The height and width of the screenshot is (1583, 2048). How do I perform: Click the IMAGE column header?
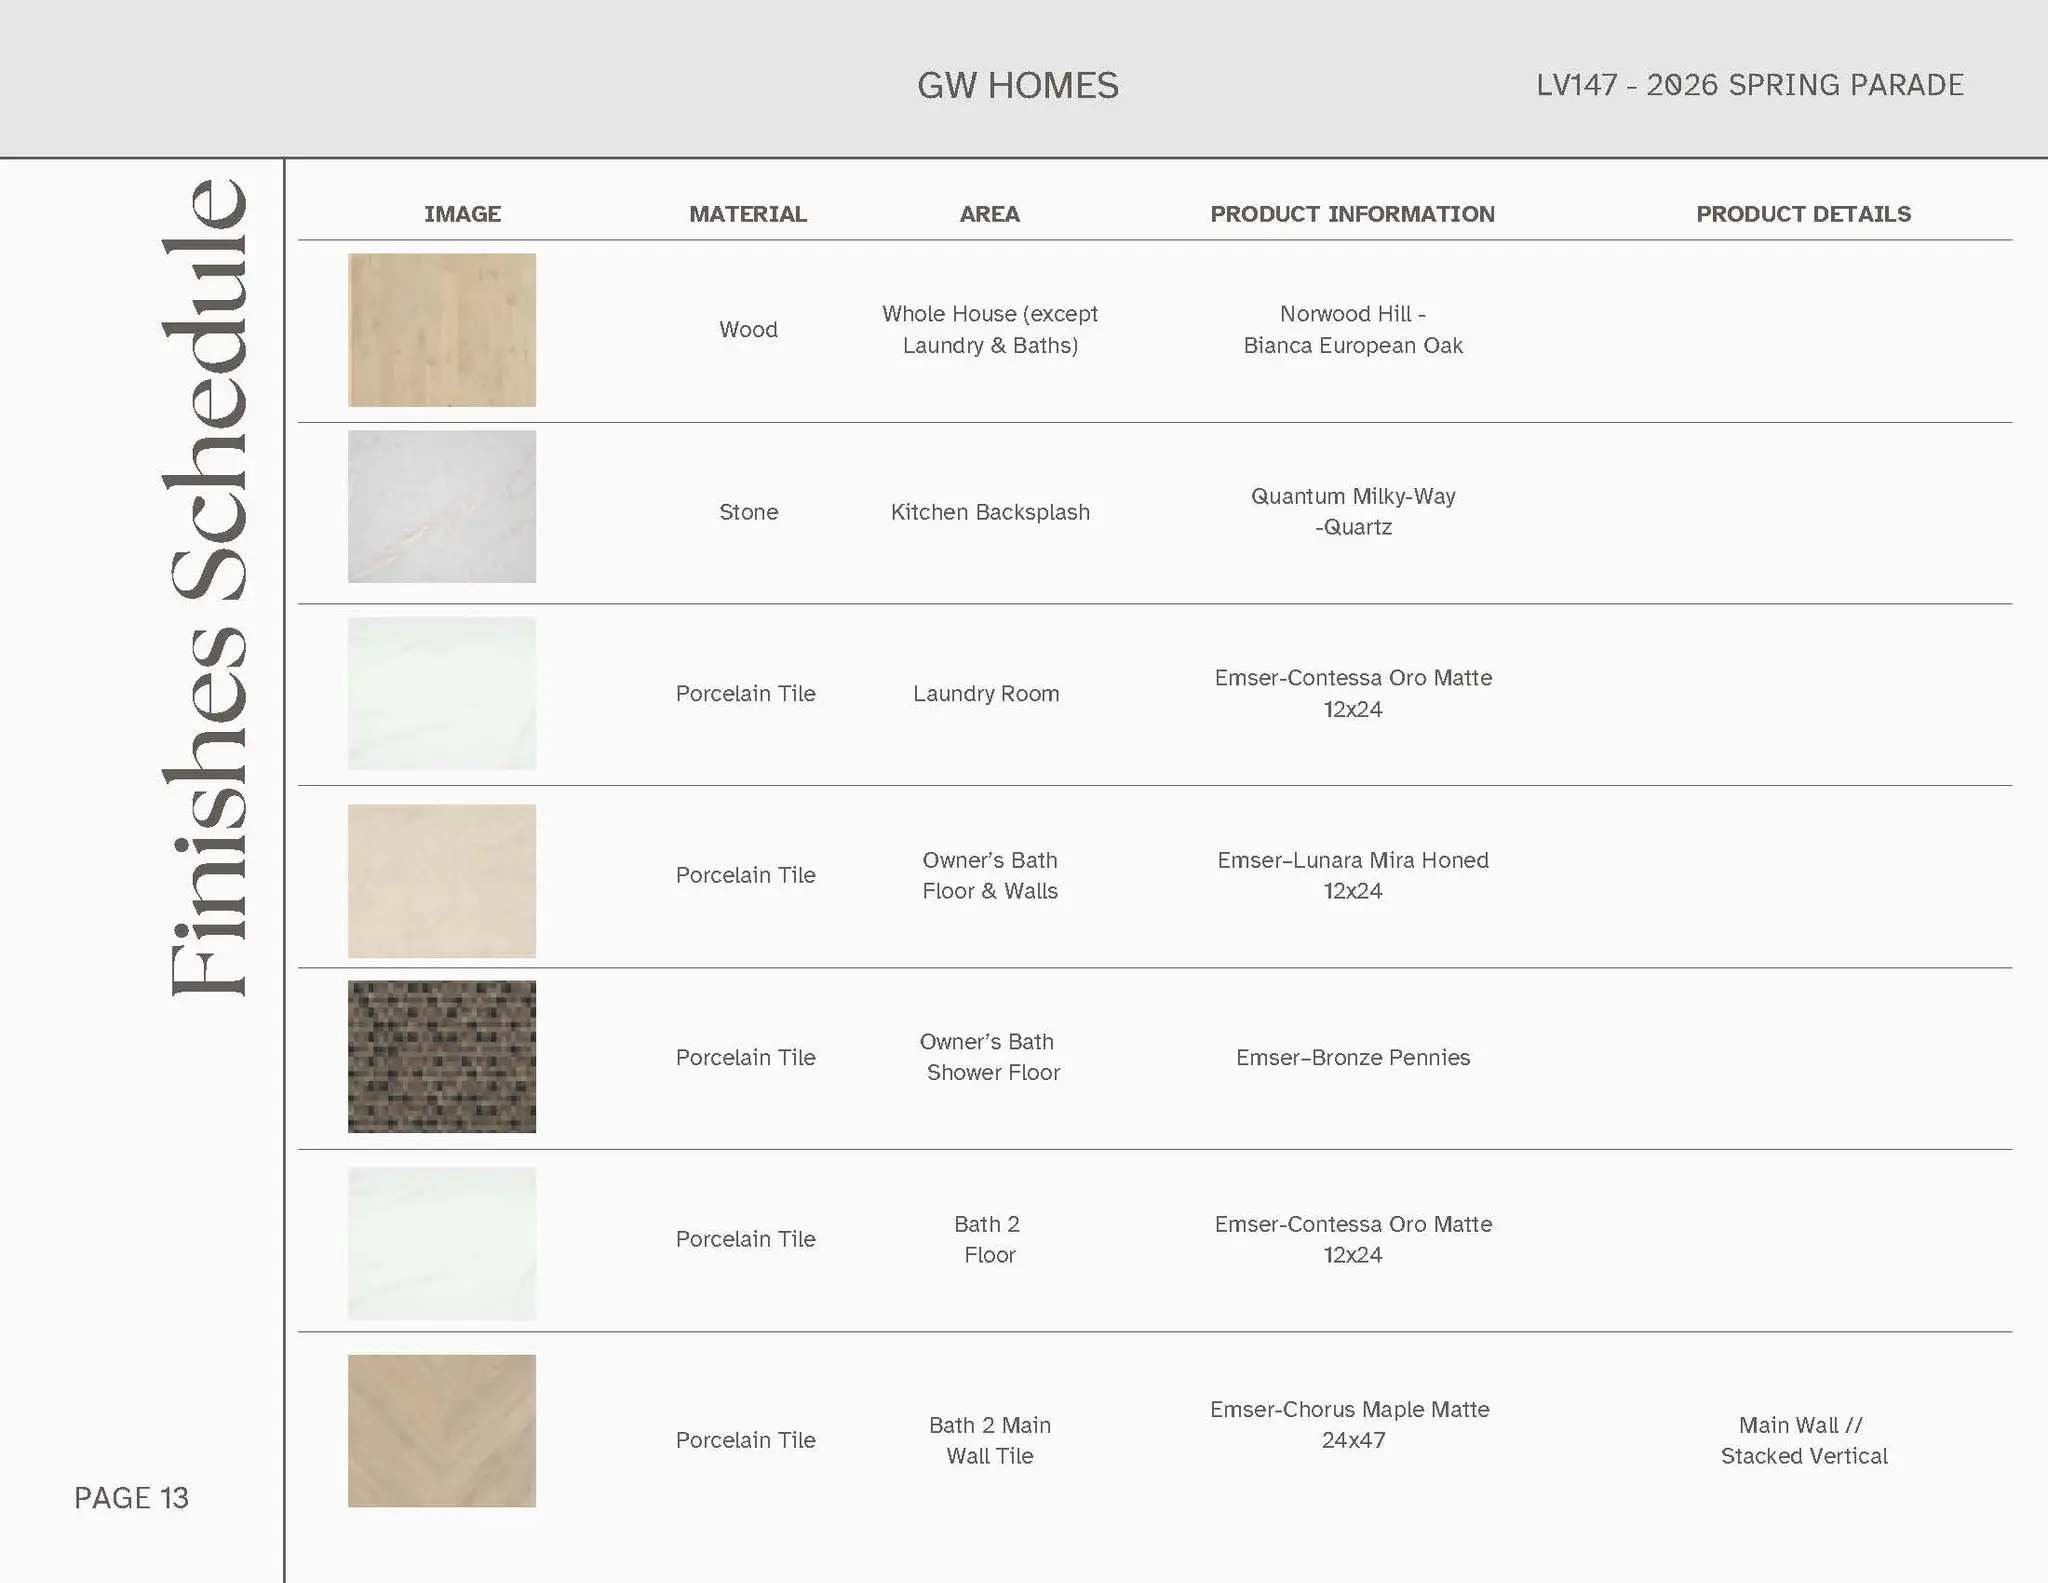(x=462, y=214)
